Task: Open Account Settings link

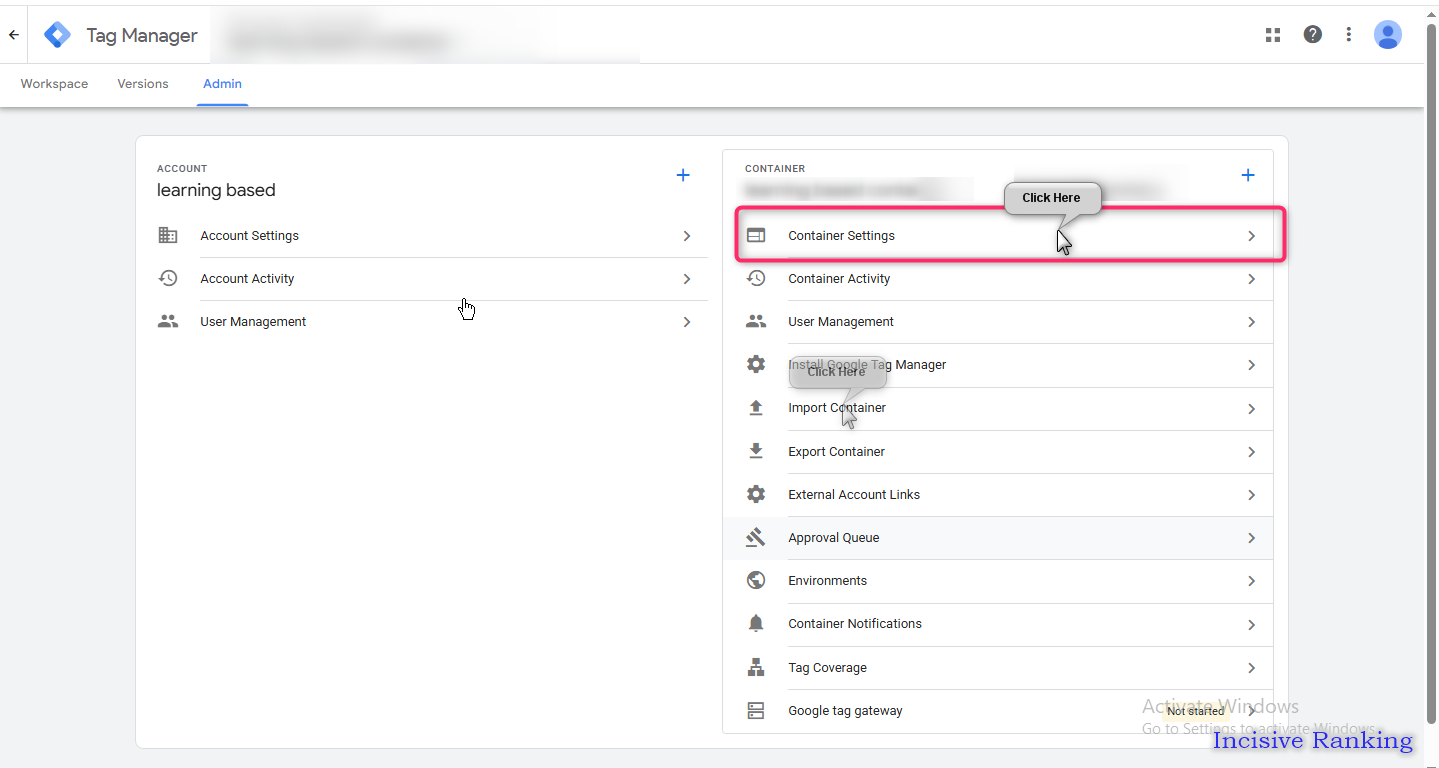Action: 249,236
